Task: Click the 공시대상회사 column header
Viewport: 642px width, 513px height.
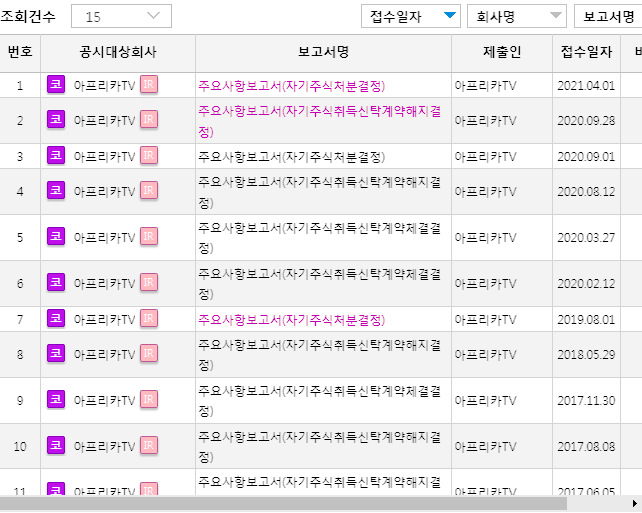Action: (118, 52)
